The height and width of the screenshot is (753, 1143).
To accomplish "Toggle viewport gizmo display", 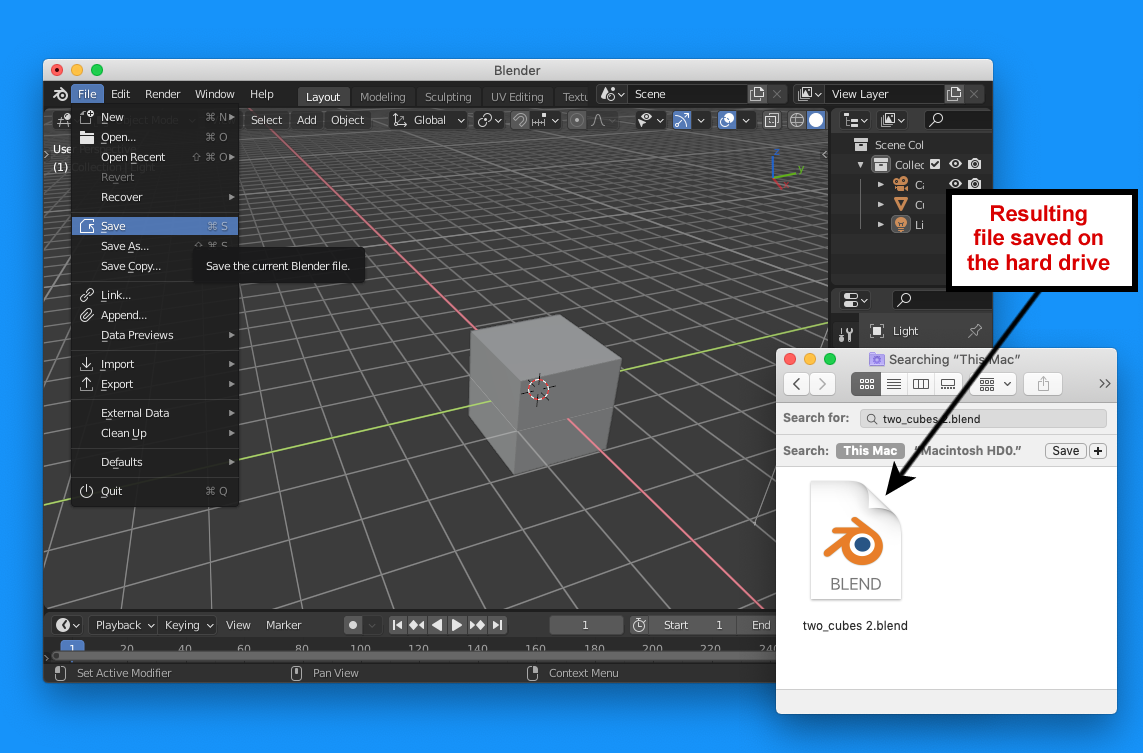I will [x=682, y=120].
